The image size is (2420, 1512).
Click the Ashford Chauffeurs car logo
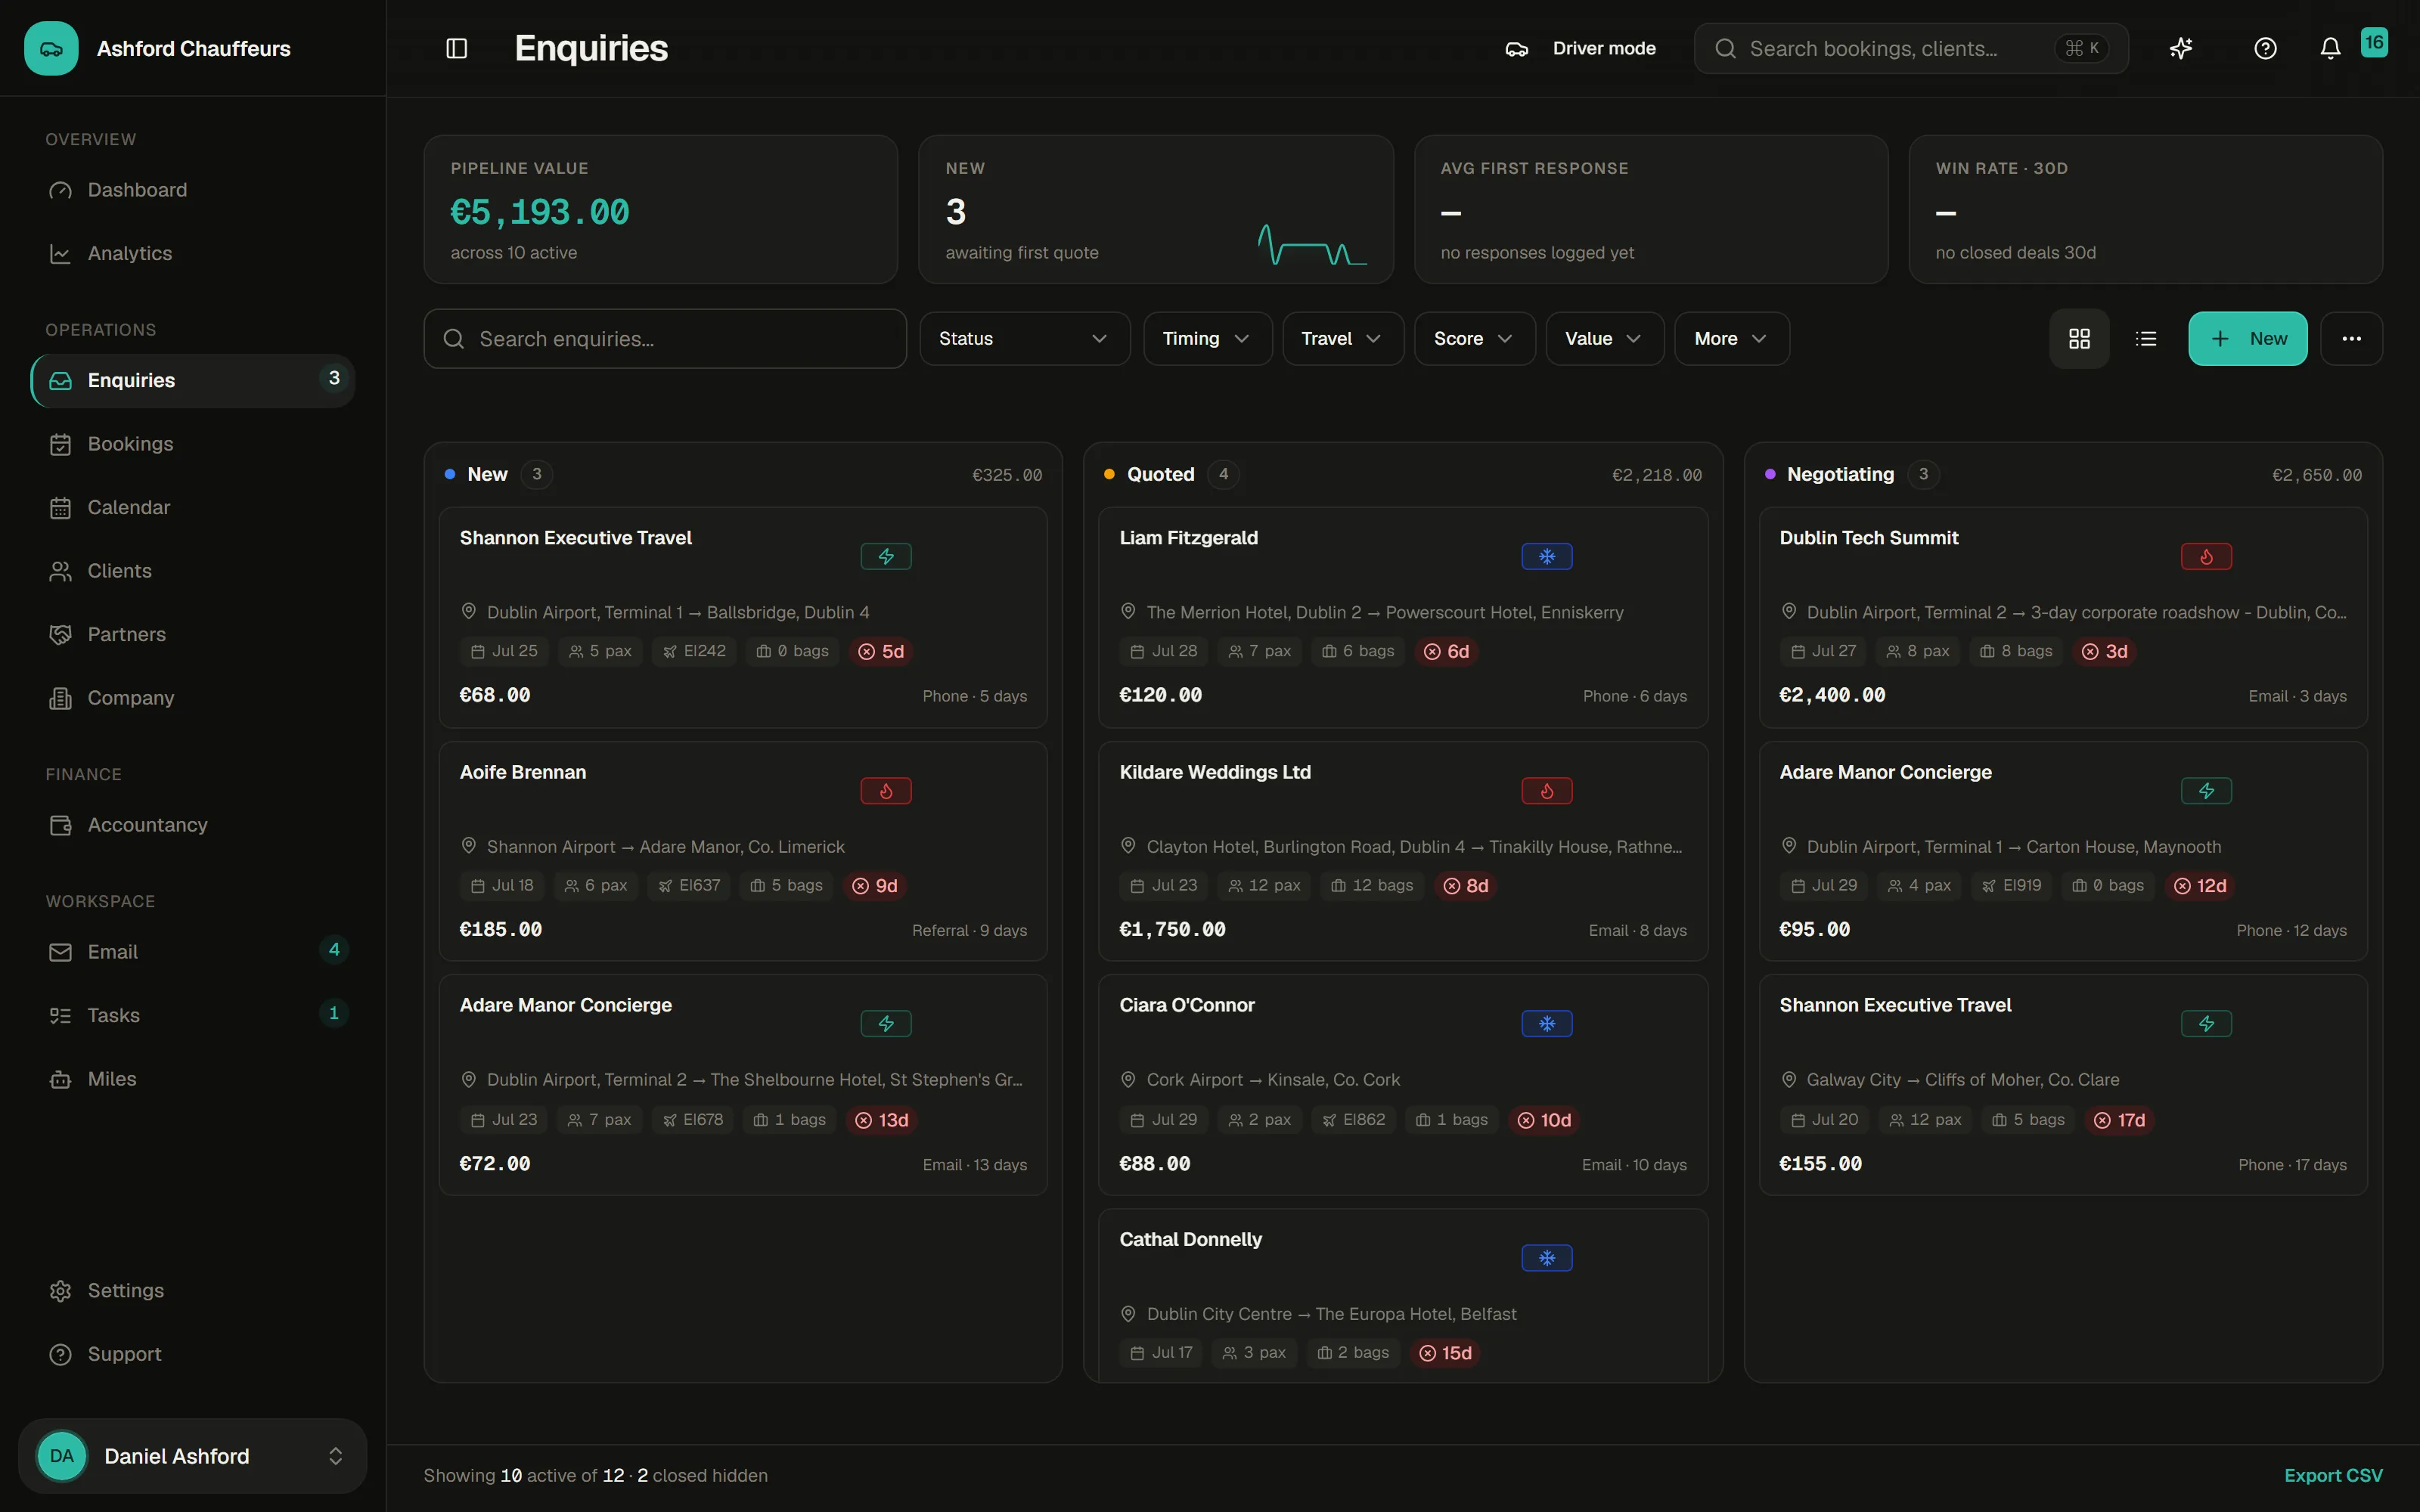point(51,48)
